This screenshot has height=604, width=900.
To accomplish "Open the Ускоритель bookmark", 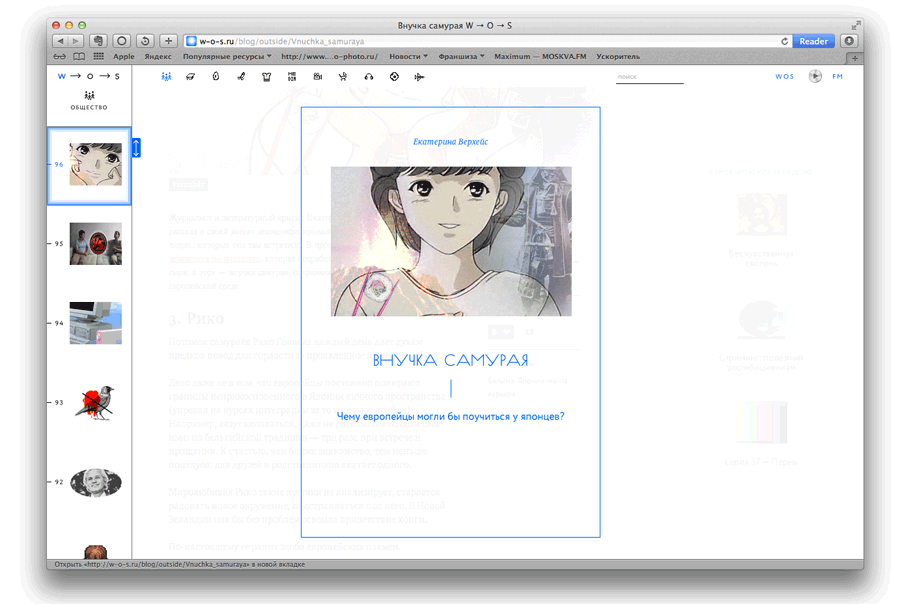I will point(618,56).
